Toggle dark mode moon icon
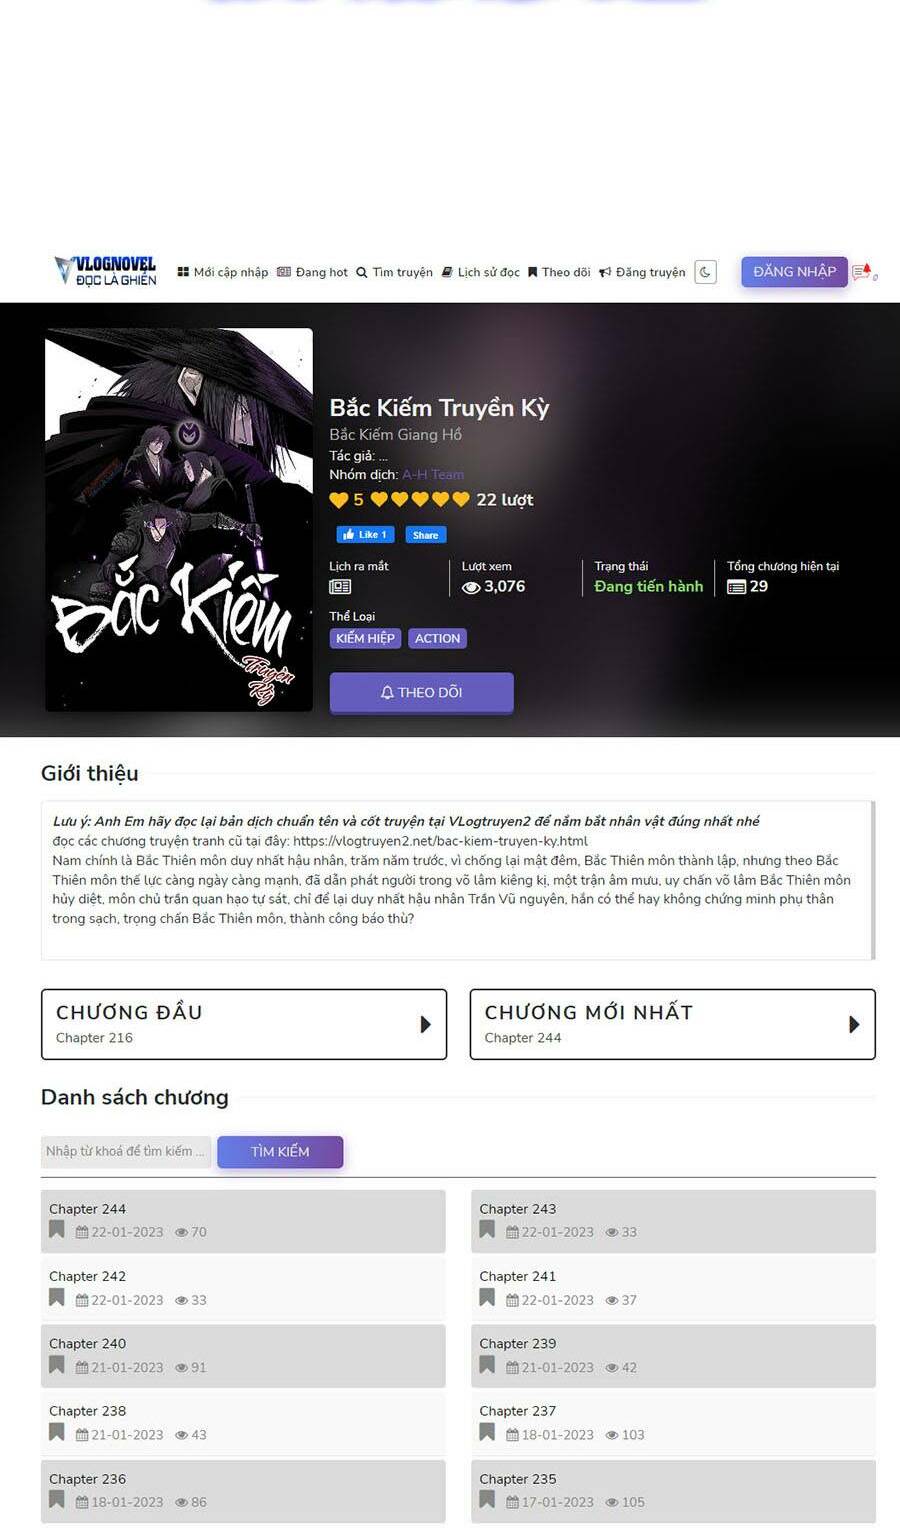Viewport: 900px width, 1528px height. (705, 272)
